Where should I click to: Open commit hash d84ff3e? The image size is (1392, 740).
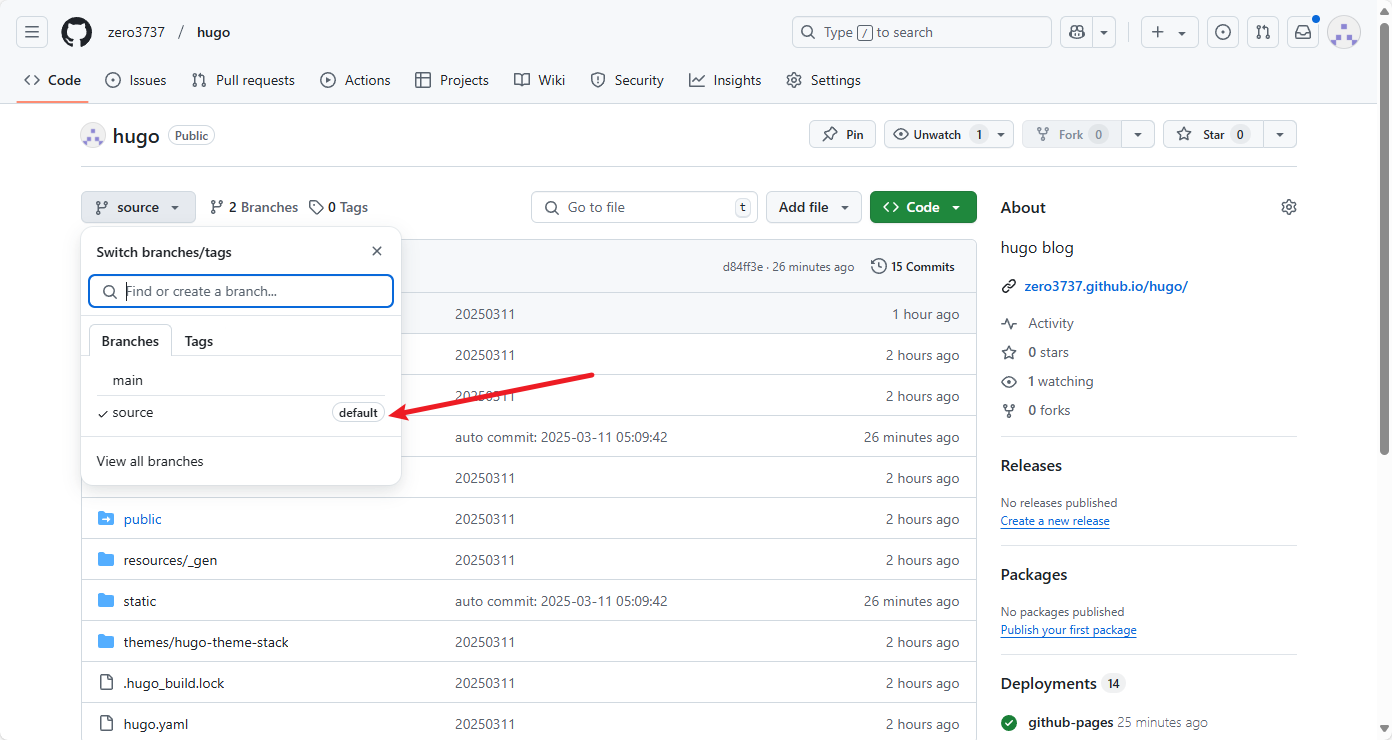pyautogui.click(x=743, y=267)
